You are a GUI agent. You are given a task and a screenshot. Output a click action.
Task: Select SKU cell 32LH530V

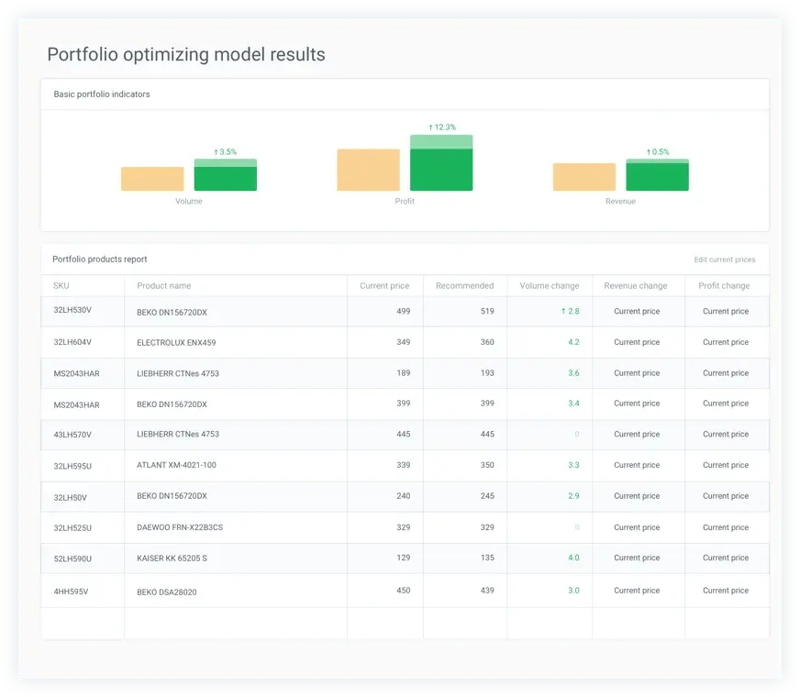[72, 310]
